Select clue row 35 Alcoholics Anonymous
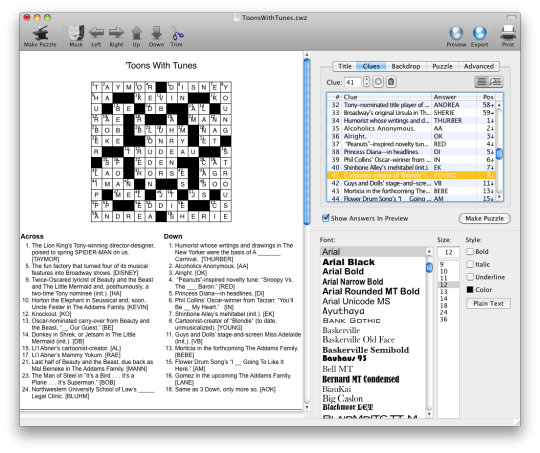 [x=411, y=128]
